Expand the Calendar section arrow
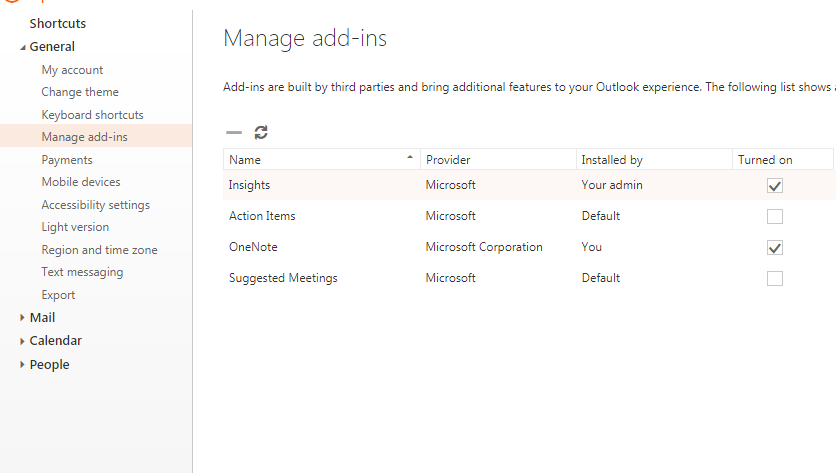The image size is (836, 473). [22, 341]
